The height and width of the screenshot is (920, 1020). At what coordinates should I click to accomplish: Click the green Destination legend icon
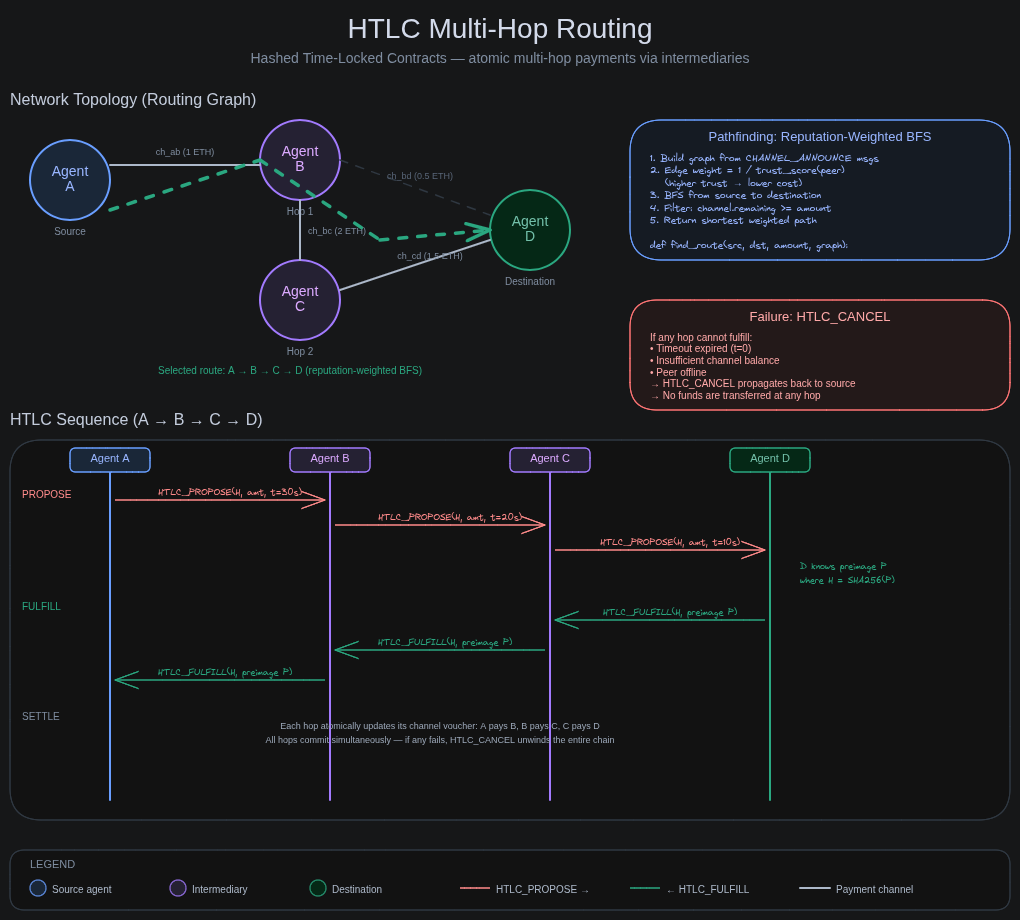click(x=317, y=888)
